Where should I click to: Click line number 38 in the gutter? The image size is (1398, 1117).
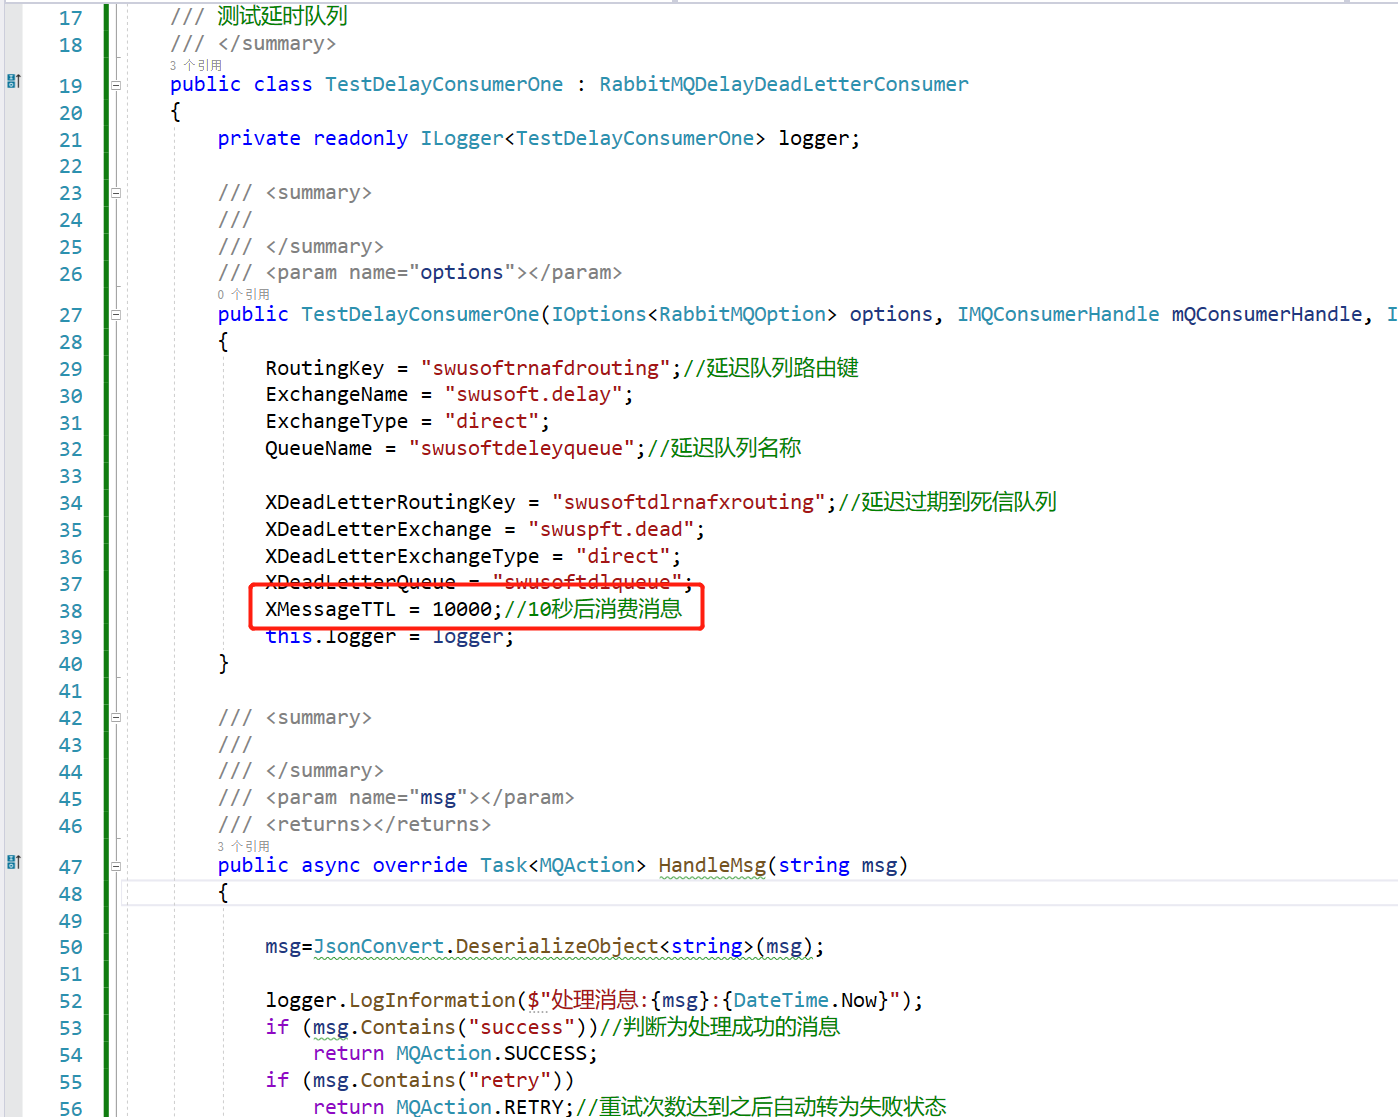pos(70,611)
